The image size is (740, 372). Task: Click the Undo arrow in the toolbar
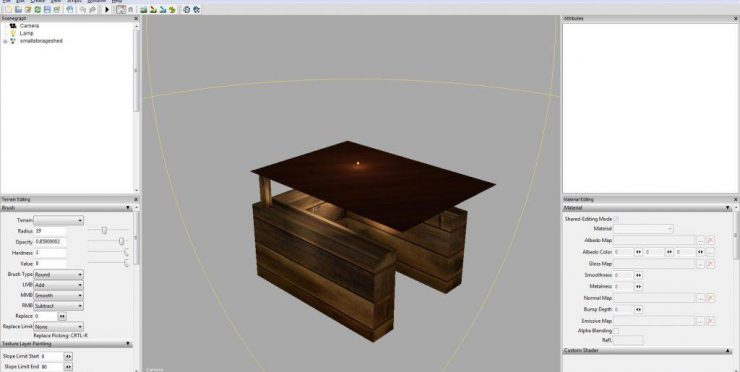[x=83, y=9]
